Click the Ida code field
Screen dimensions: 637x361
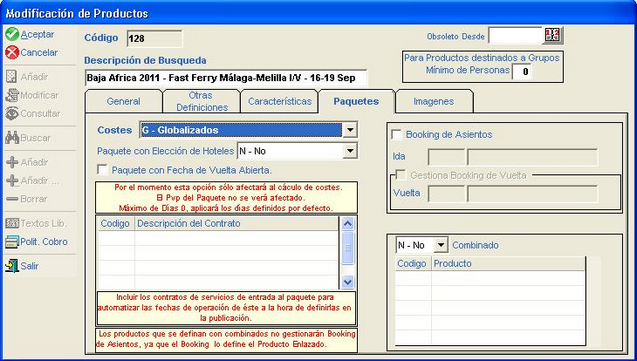[x=446, y=157]
